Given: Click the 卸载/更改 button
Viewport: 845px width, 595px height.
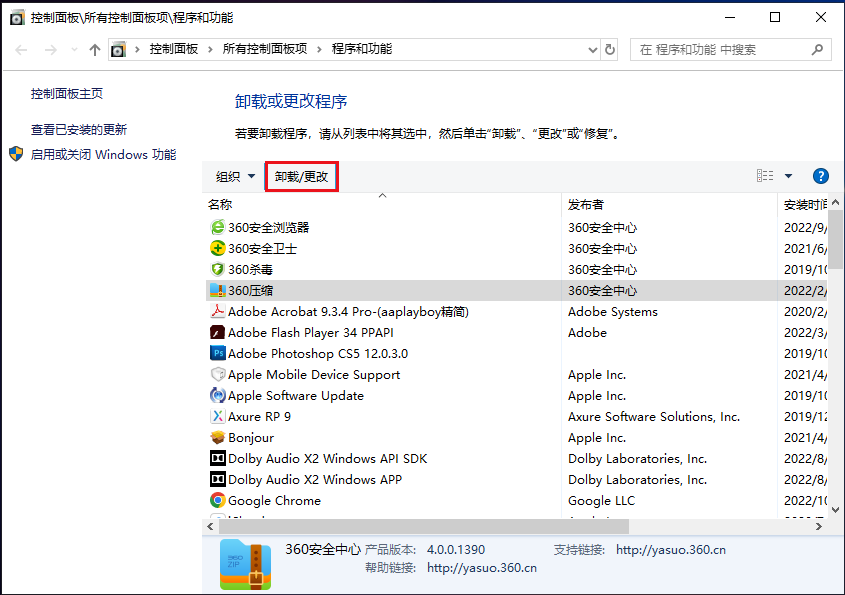Looking at the screenshot, I should [x=301, y=176].
